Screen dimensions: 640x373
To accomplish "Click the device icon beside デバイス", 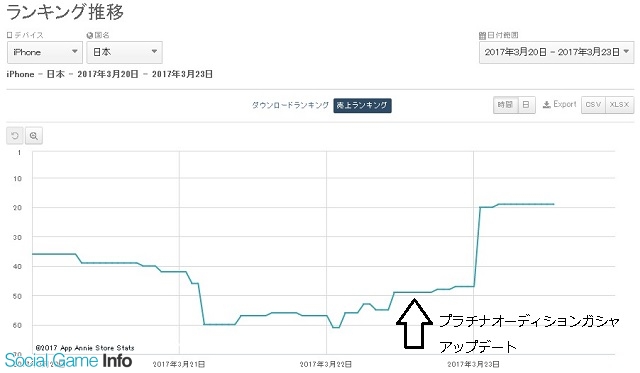I will (x=10, y=36).
